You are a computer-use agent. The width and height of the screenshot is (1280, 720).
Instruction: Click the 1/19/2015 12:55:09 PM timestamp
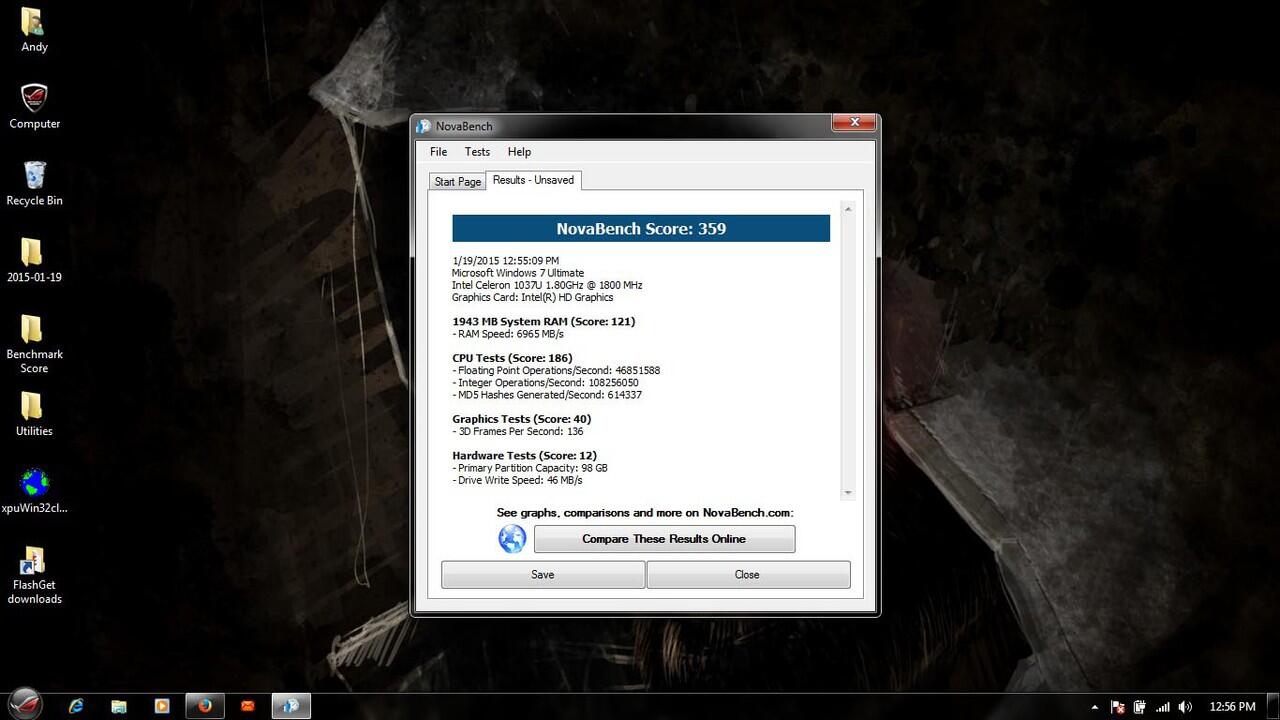click(x=505, y=261)
